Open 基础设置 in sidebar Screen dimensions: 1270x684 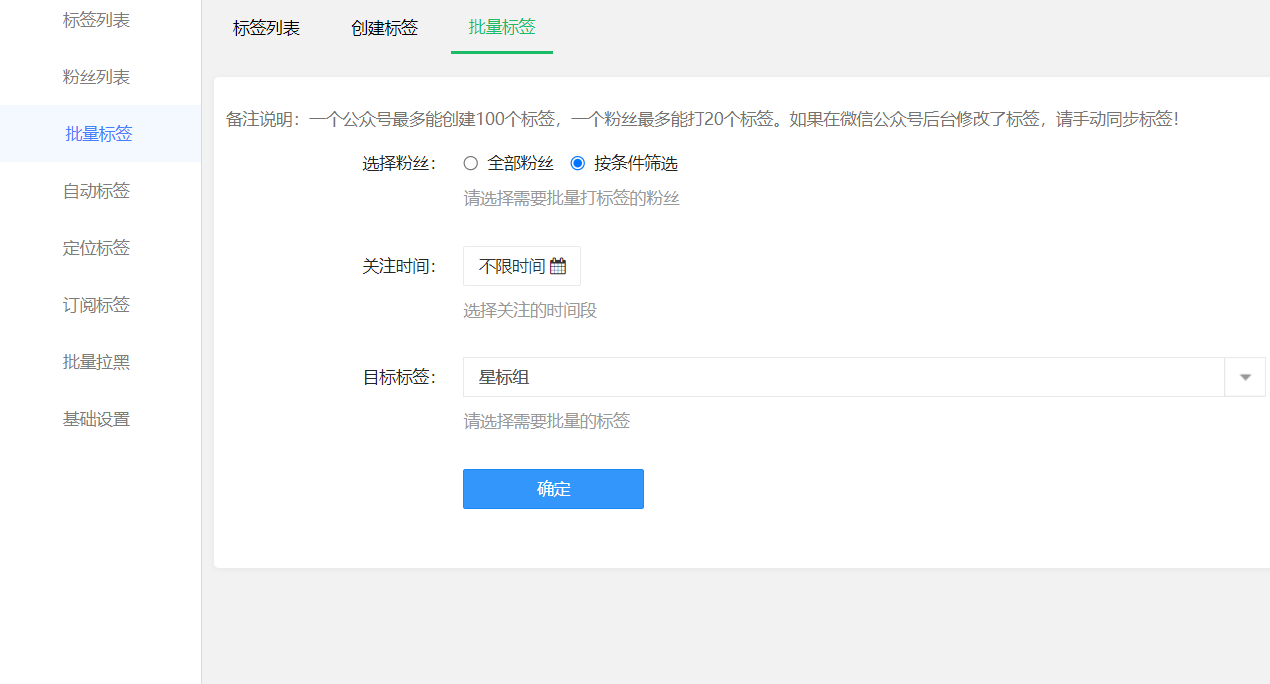(97, 419)
